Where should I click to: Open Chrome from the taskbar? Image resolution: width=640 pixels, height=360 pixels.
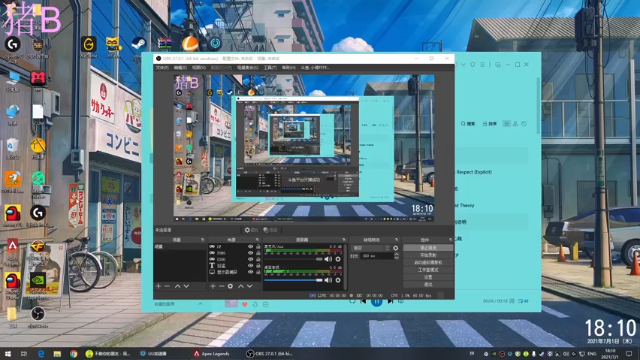coord(73,353)
